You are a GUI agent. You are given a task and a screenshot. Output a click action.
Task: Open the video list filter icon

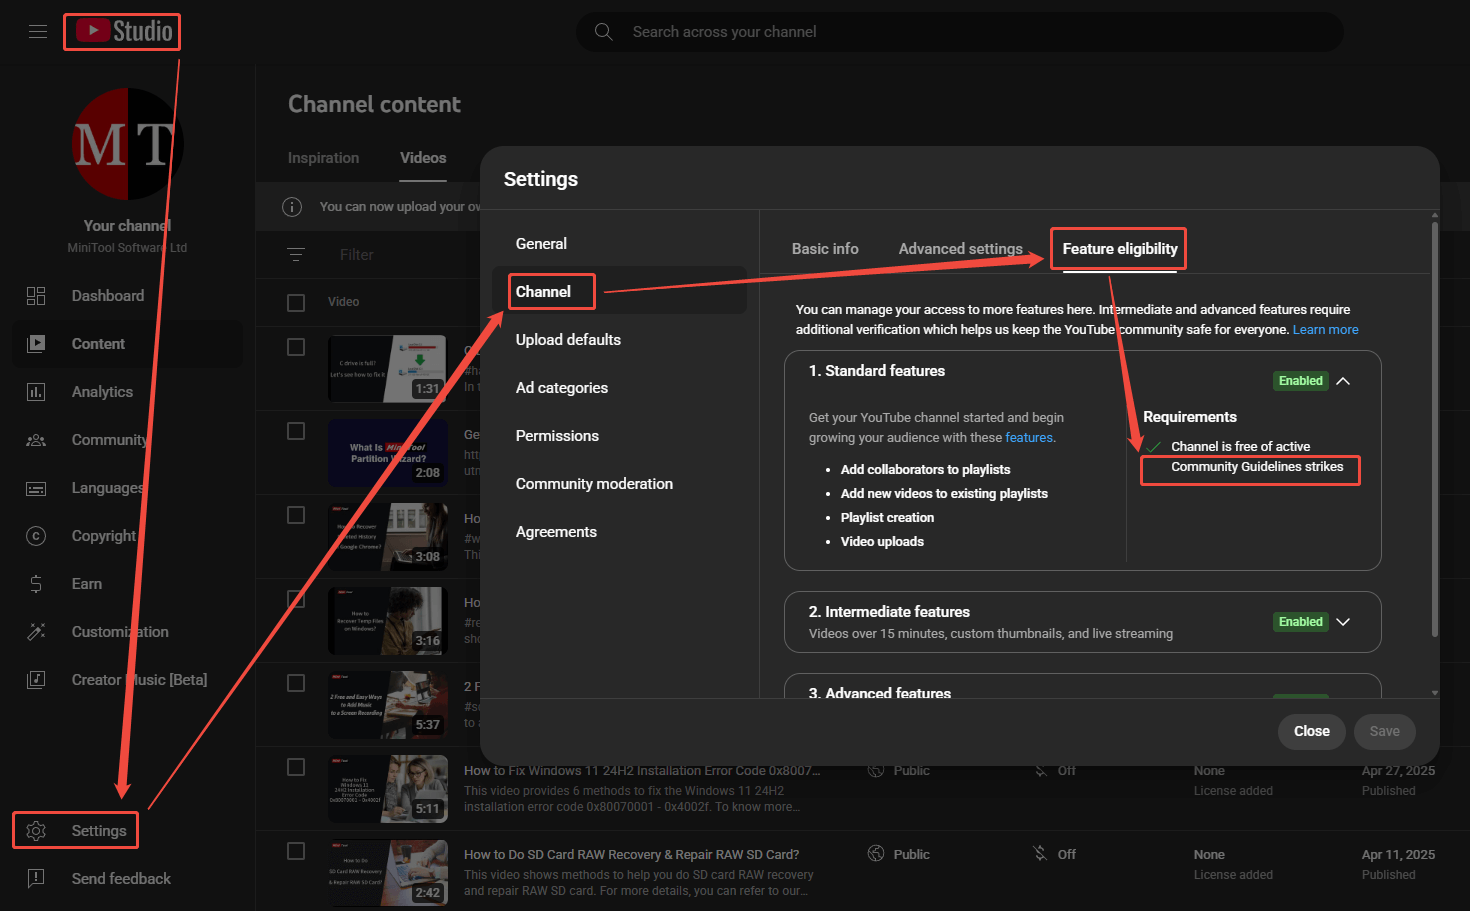(x=296, y=254)
